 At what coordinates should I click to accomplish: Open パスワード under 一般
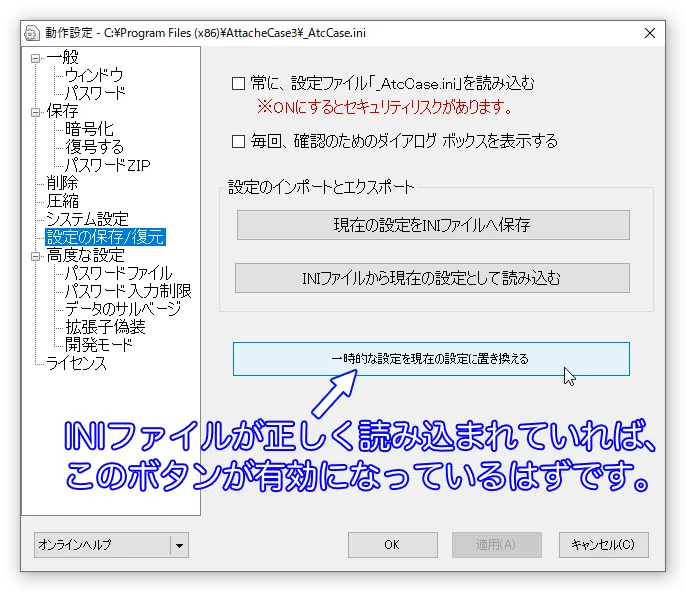coord(95,93)
